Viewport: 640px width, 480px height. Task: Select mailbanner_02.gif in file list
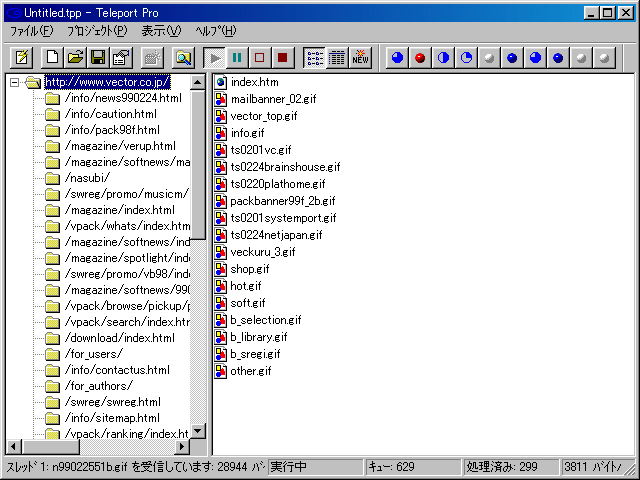pyautogui.click(x=273, y=99)
